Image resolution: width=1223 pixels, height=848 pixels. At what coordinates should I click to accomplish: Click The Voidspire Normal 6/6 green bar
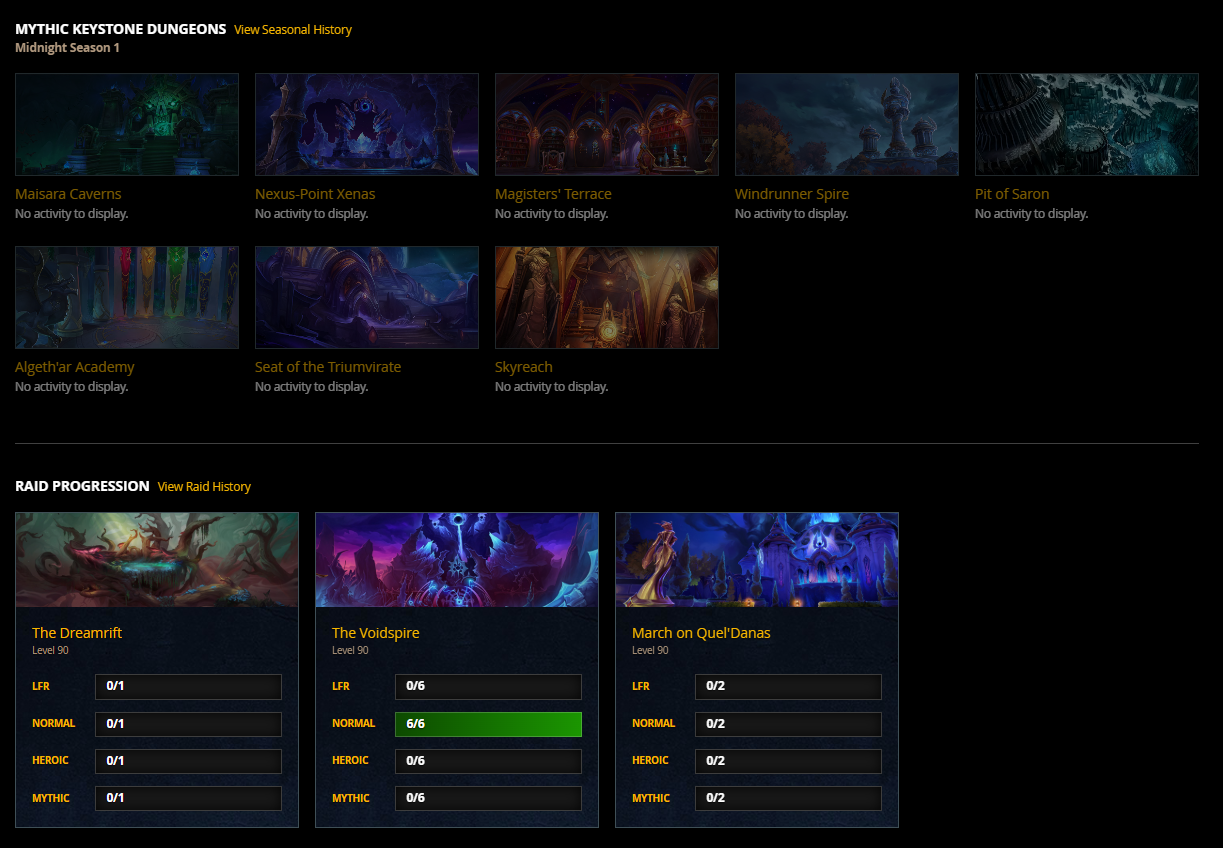(x=488, y=724)
